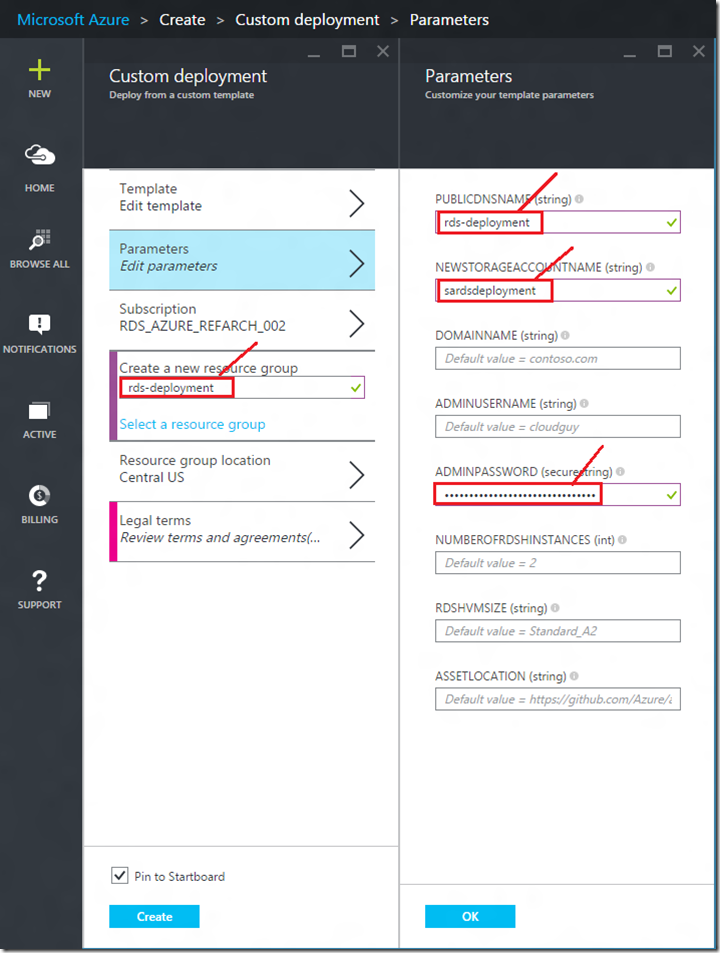This screenshot has height=953, width=720.
Task: Click the DOMAINNAME input field
Action: coord(557,358)
